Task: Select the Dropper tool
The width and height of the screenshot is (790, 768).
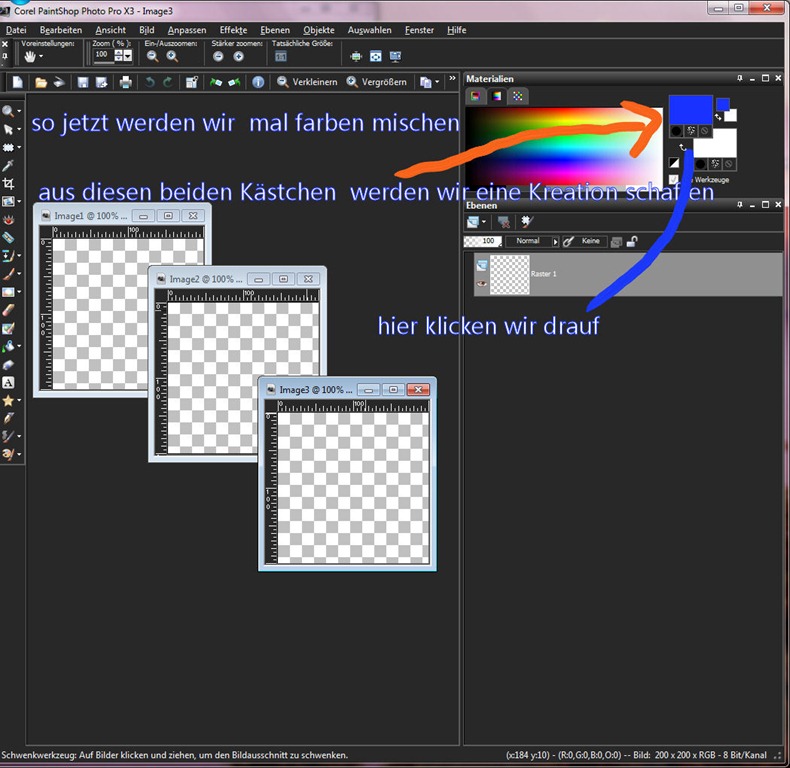Action: [x=8, y=166]
